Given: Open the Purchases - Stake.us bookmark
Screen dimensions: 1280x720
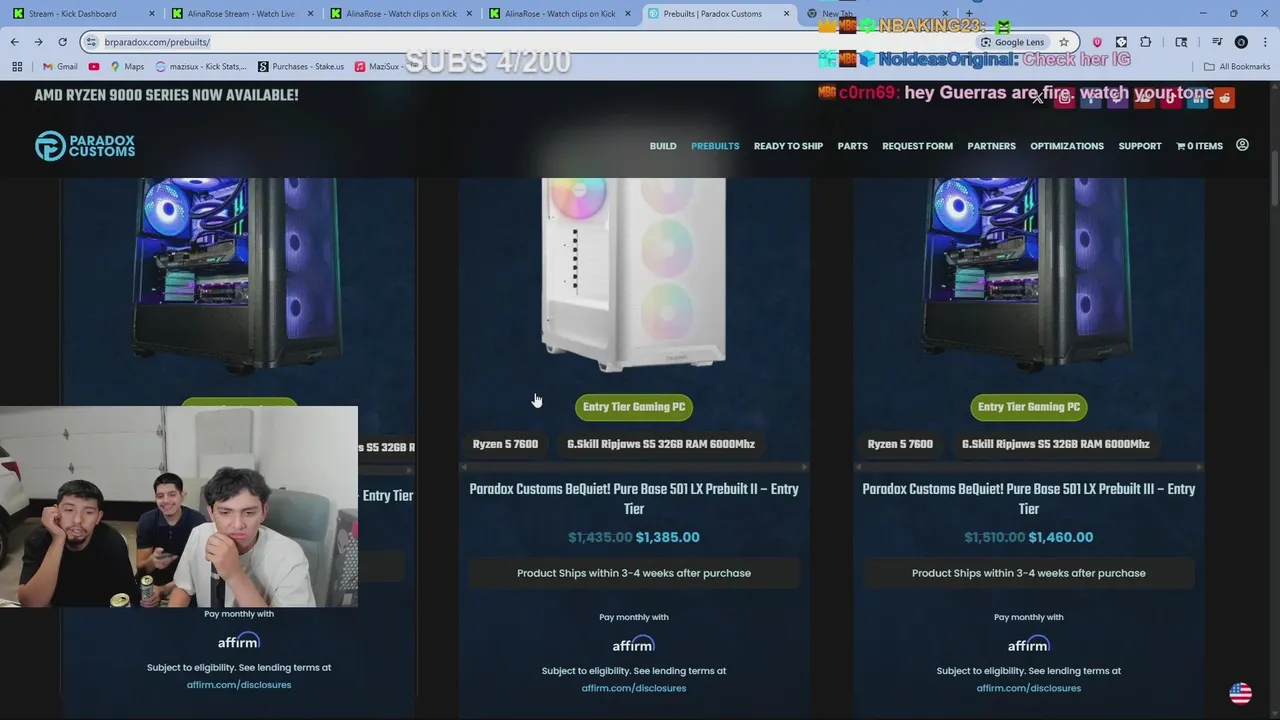Looking at the screenshot, I should [301, 67].
